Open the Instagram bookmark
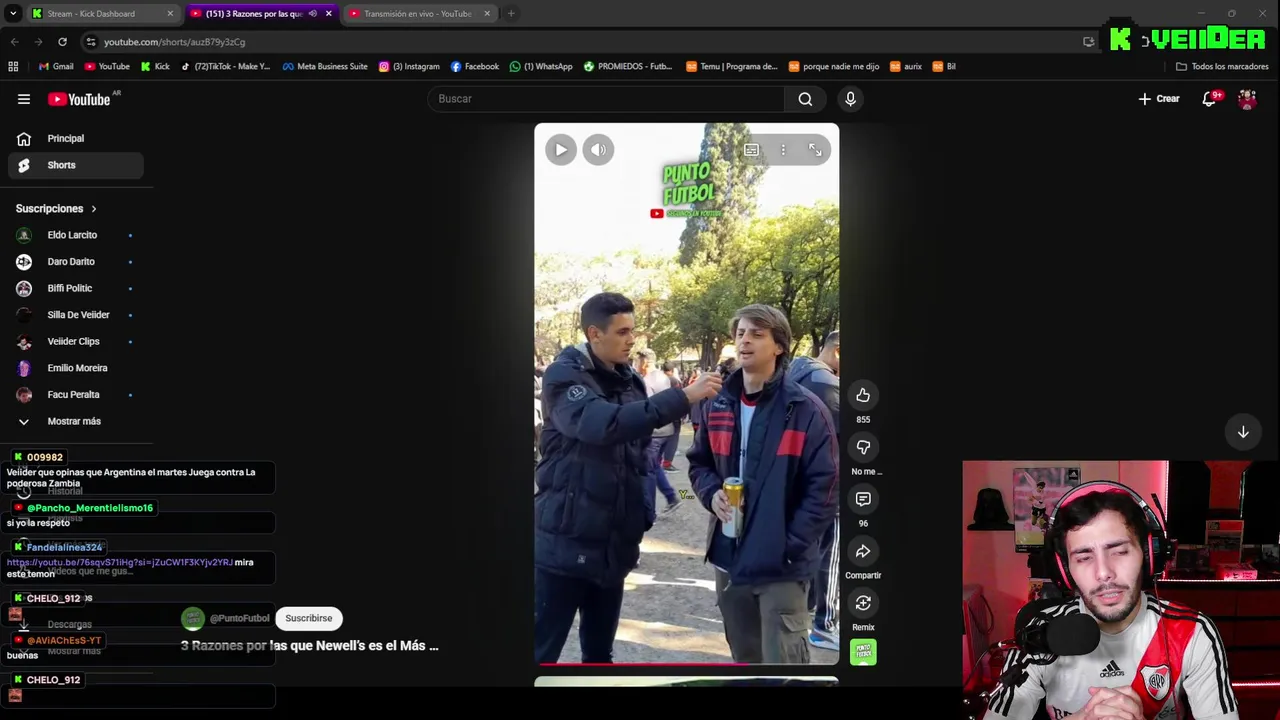Image resolution: width=1280 pixels, height=720 pixels. pyautogui.click(x=409, y=67)
